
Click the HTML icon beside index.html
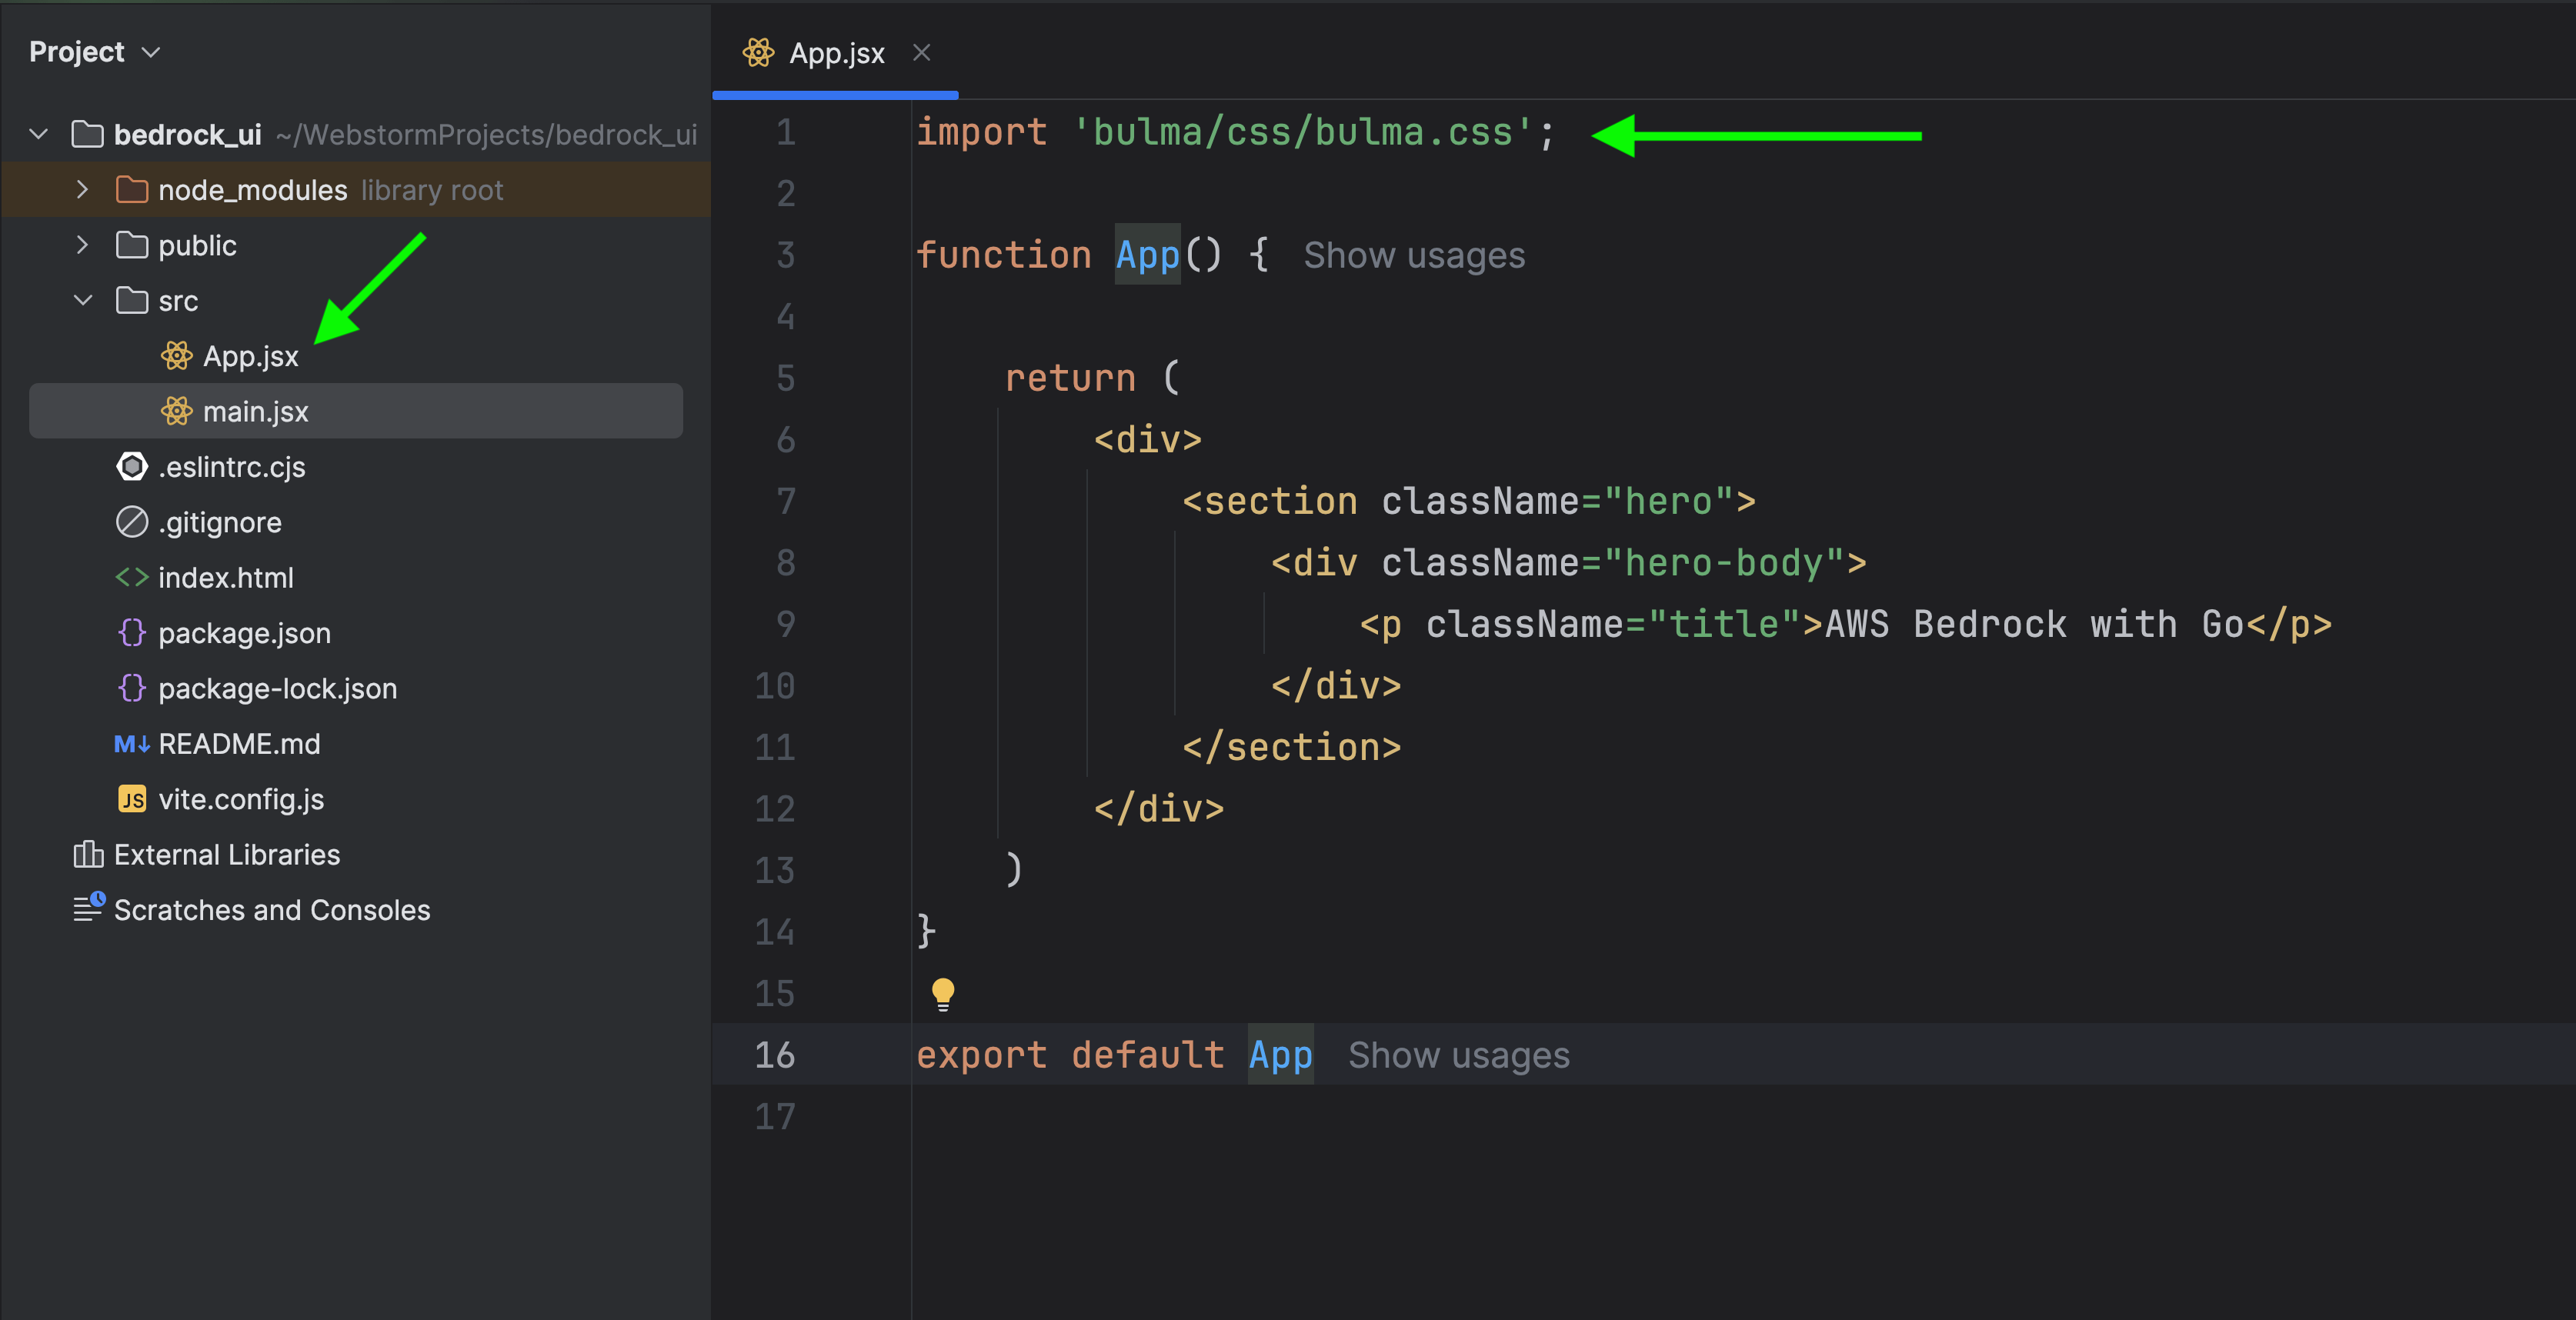pos(132,578)
